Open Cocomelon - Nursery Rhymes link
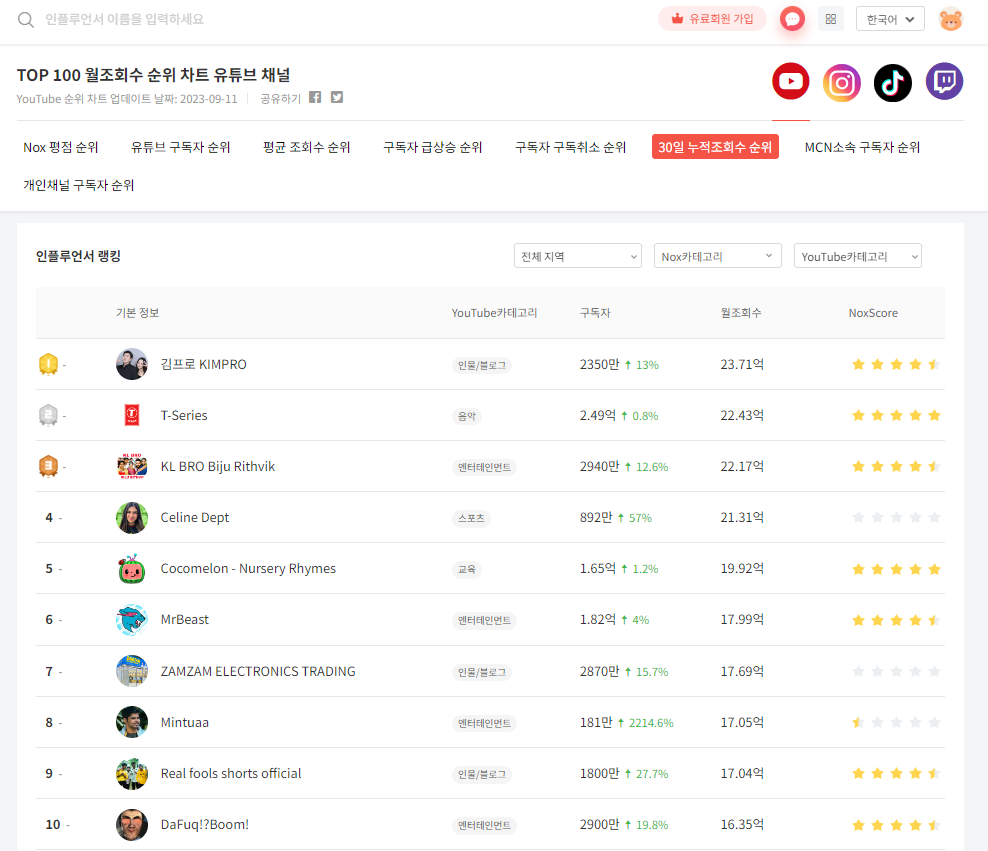Screen dimensions: 988x851 tap(248, 569)
